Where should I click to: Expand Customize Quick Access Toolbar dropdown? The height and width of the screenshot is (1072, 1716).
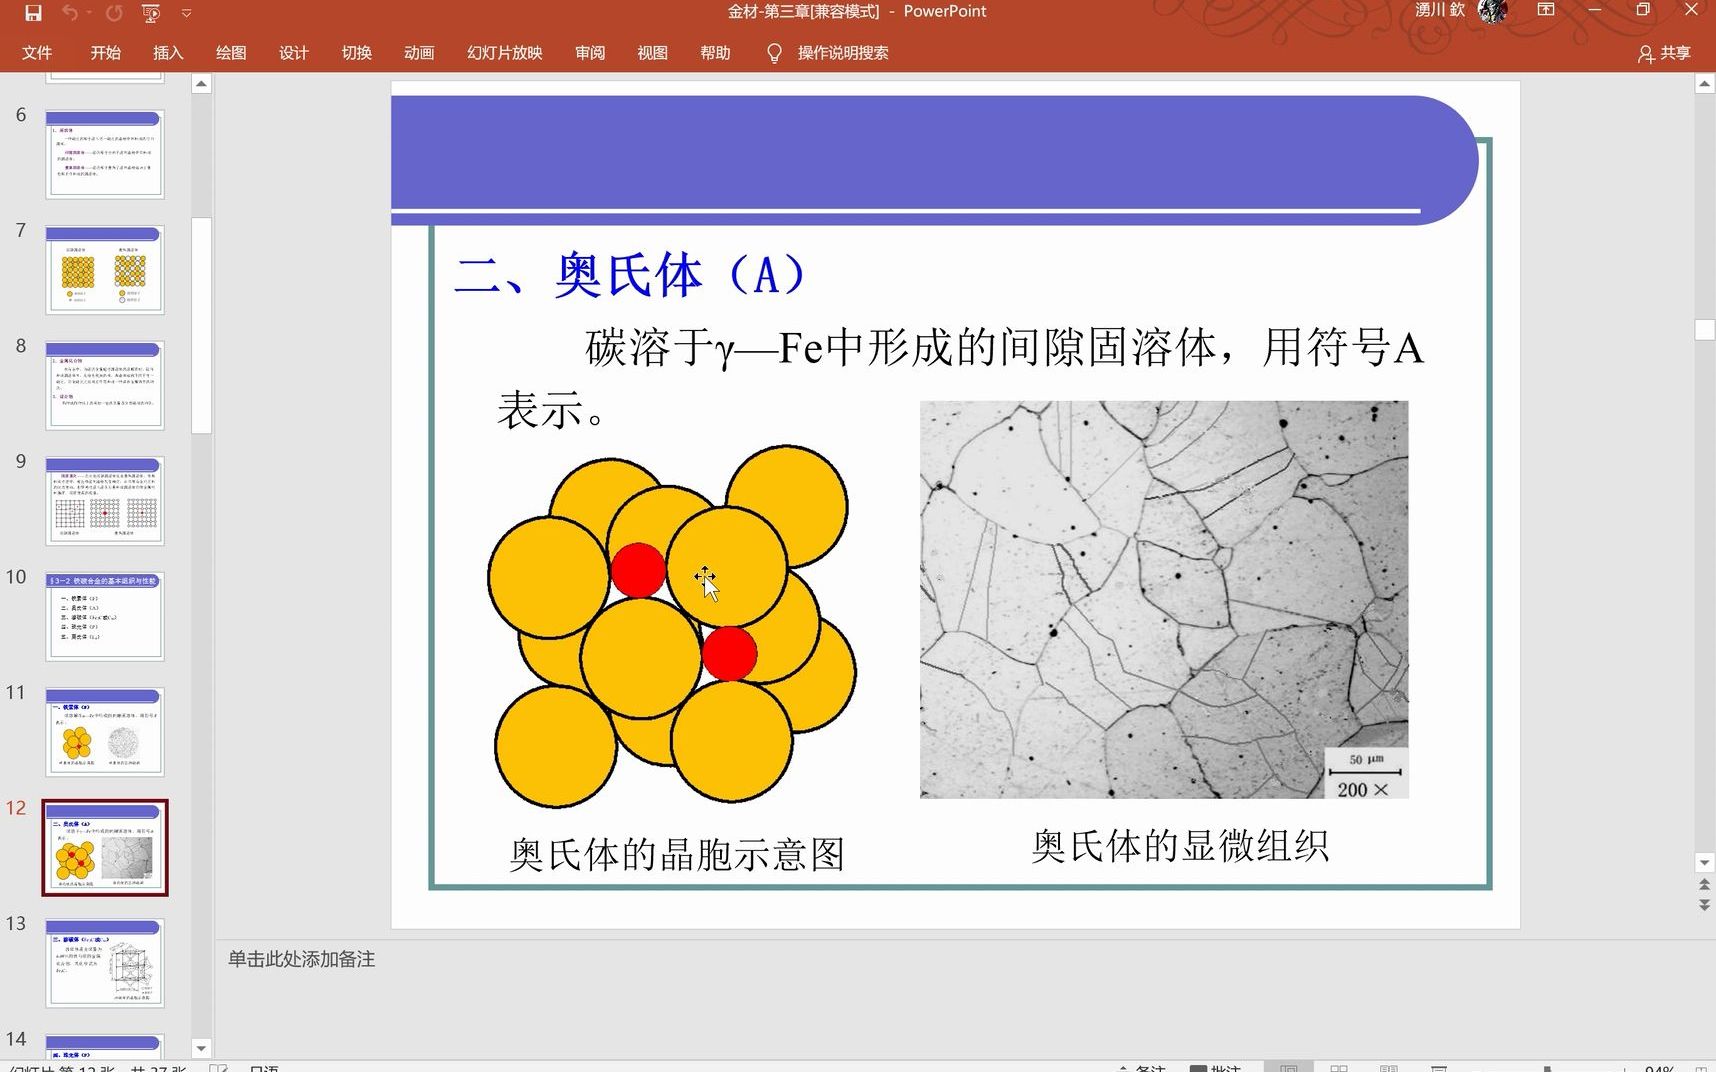click(x=187, y=13)
